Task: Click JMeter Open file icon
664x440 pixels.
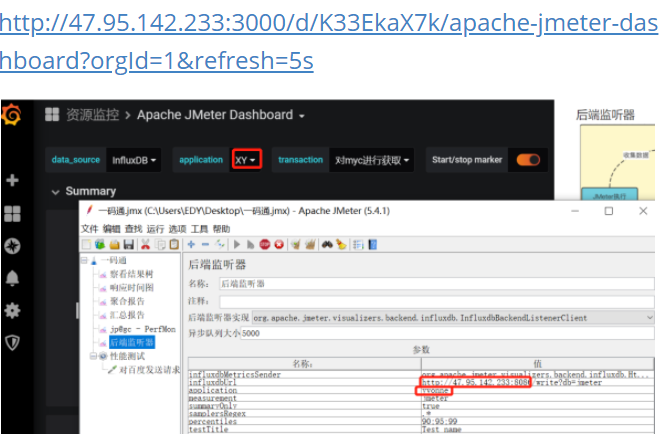Action: pos(114,244)
